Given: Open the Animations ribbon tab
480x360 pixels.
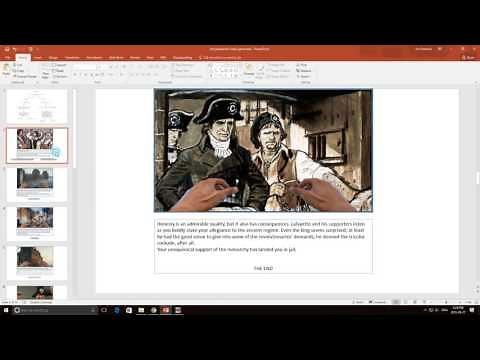Looking at the screenshot, I should pyautogui.click(x=94, y=57).
